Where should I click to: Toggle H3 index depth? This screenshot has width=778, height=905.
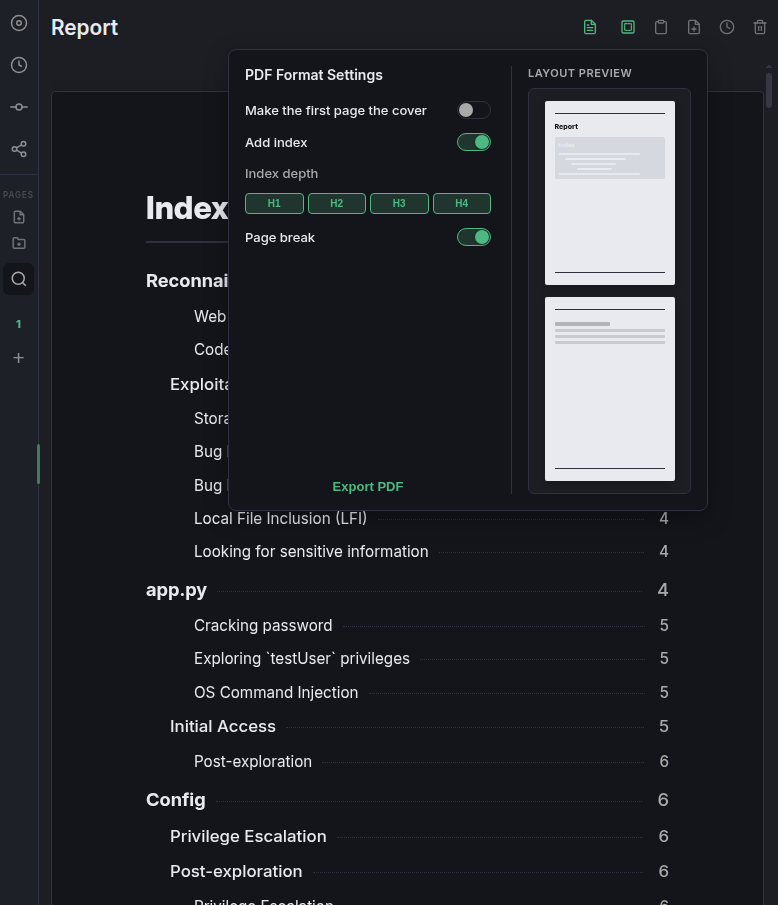[399, 204]
